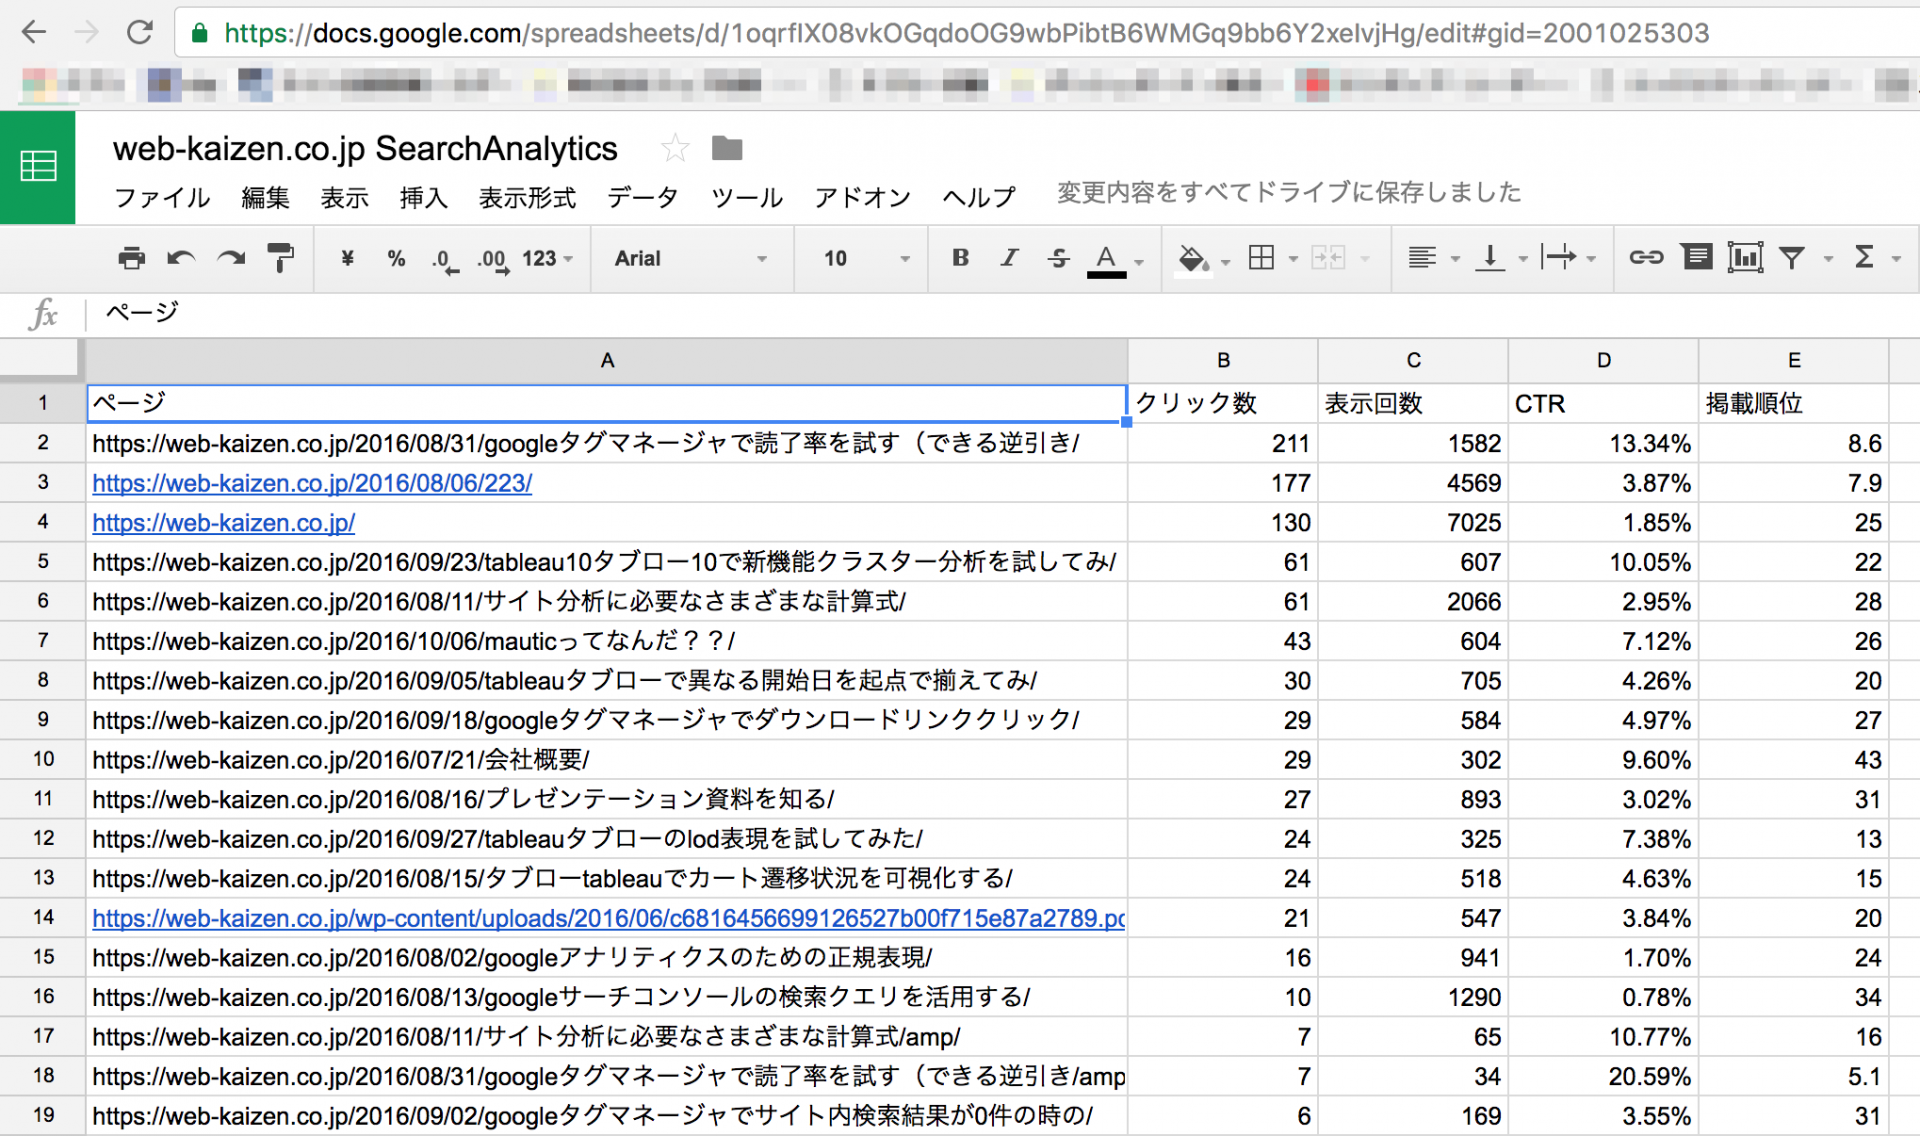Toggle strikethrough formatting
Viewport: 1920px width, 1136px height.
click(x=1059, y=258)
